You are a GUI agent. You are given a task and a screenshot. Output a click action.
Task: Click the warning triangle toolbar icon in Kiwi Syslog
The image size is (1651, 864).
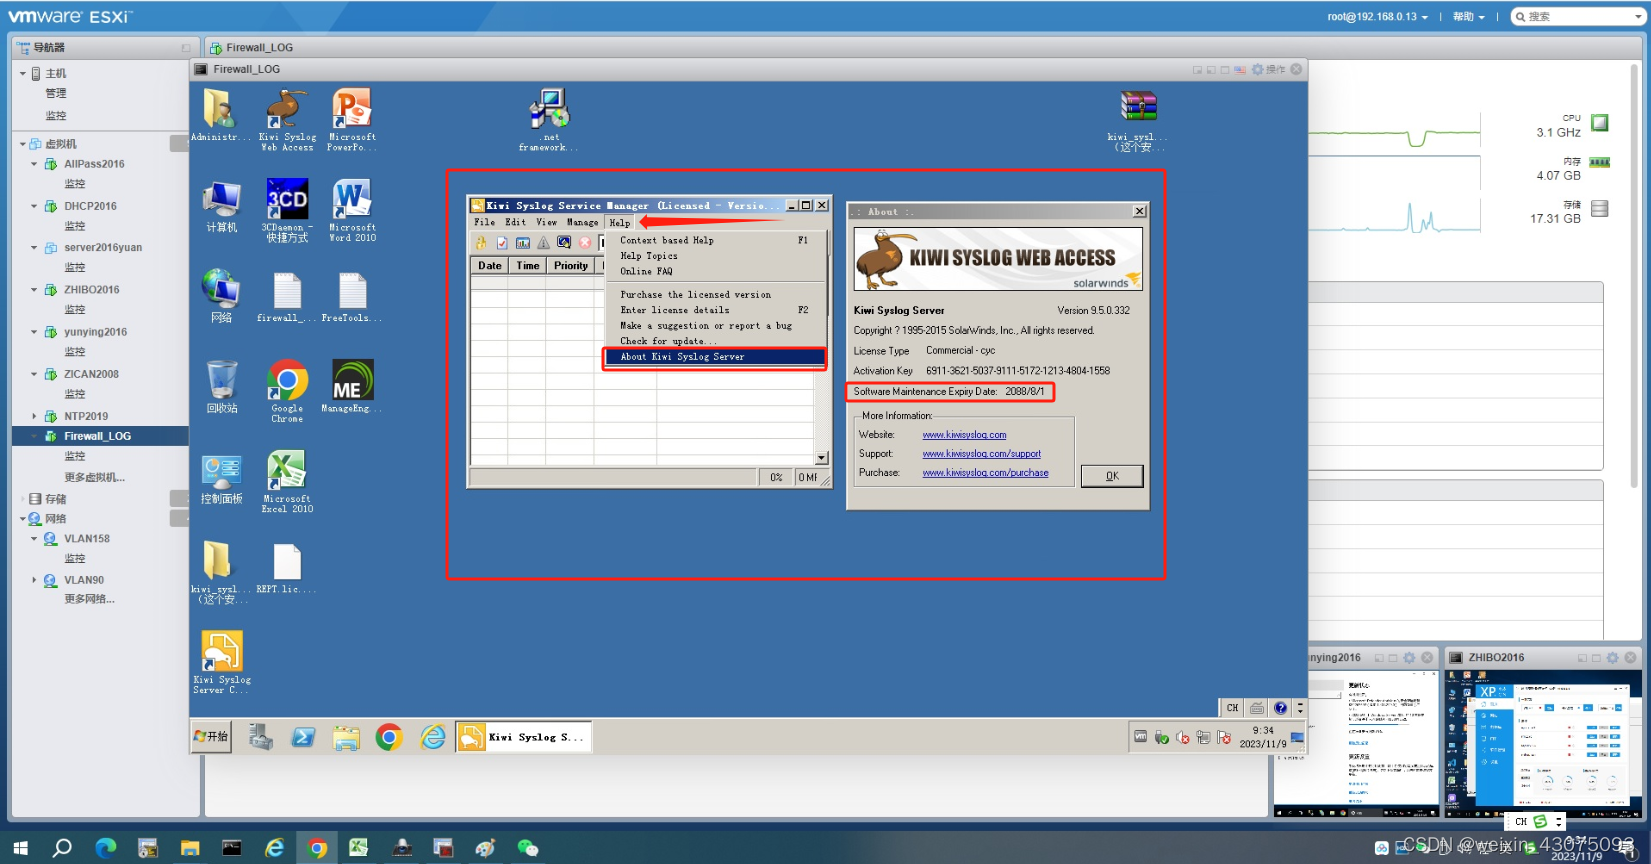coord(543,243)
